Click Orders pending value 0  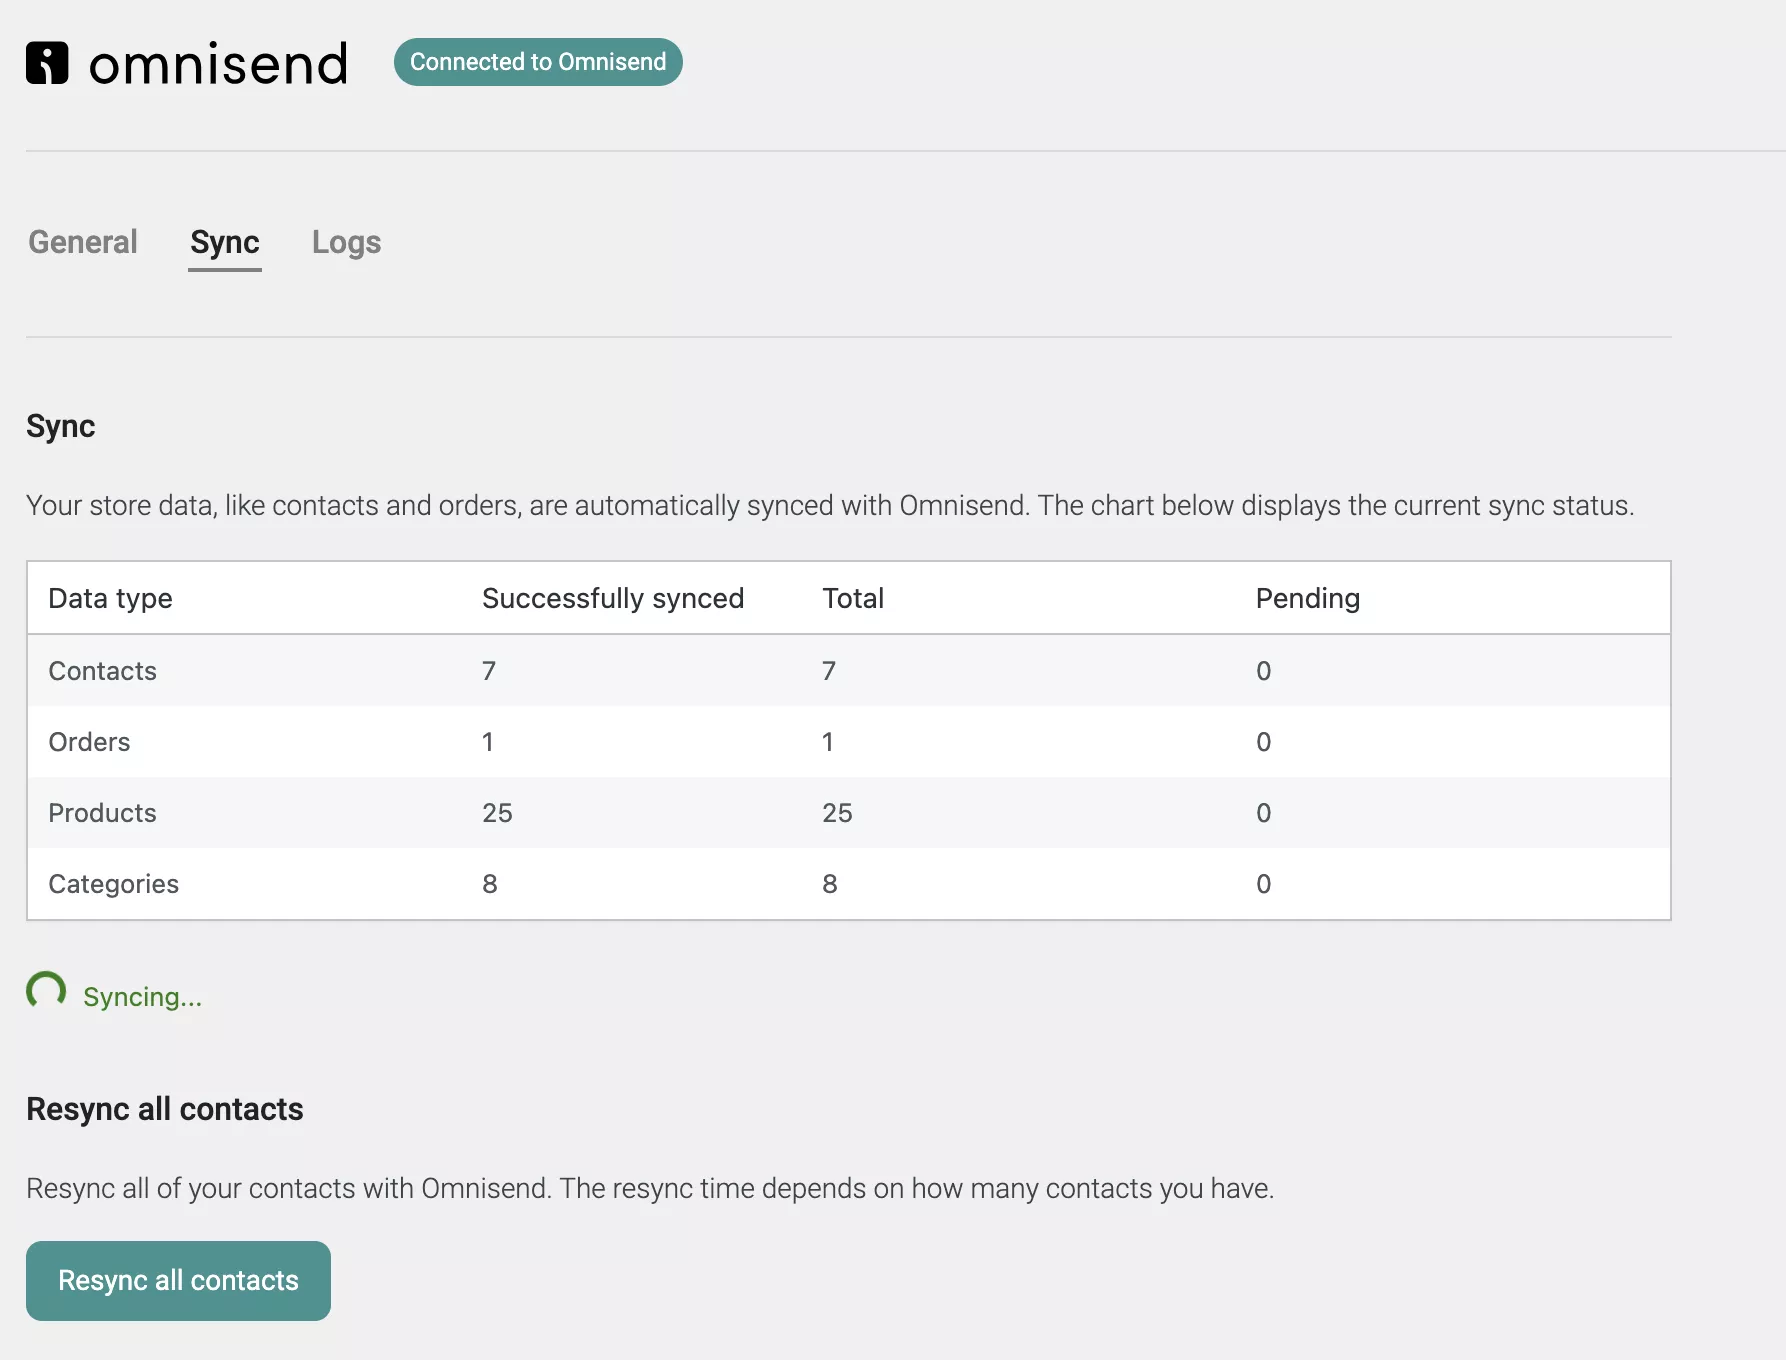(1264, 742)
